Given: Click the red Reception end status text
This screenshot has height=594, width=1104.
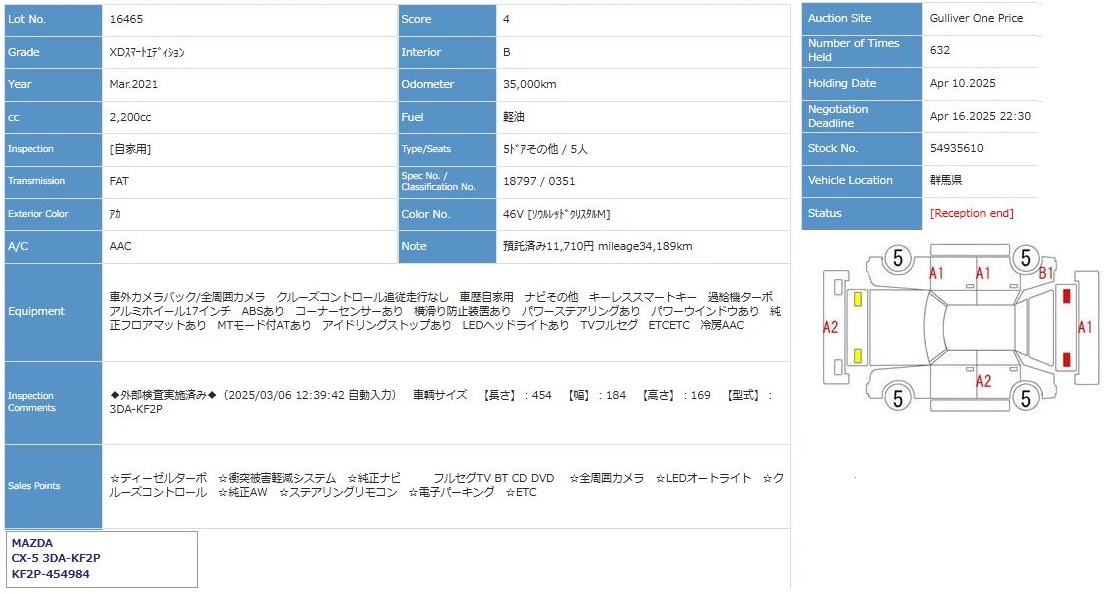Looking at the screenshot, I should [x=971, y=213].
